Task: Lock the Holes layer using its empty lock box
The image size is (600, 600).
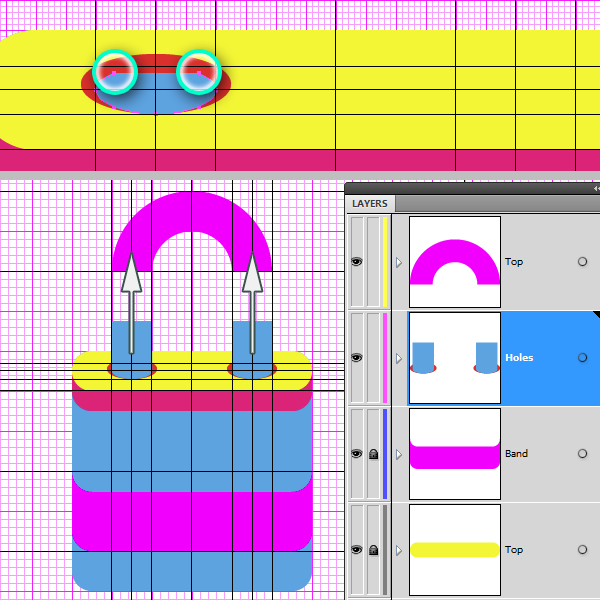Action: tap(373, 358)
